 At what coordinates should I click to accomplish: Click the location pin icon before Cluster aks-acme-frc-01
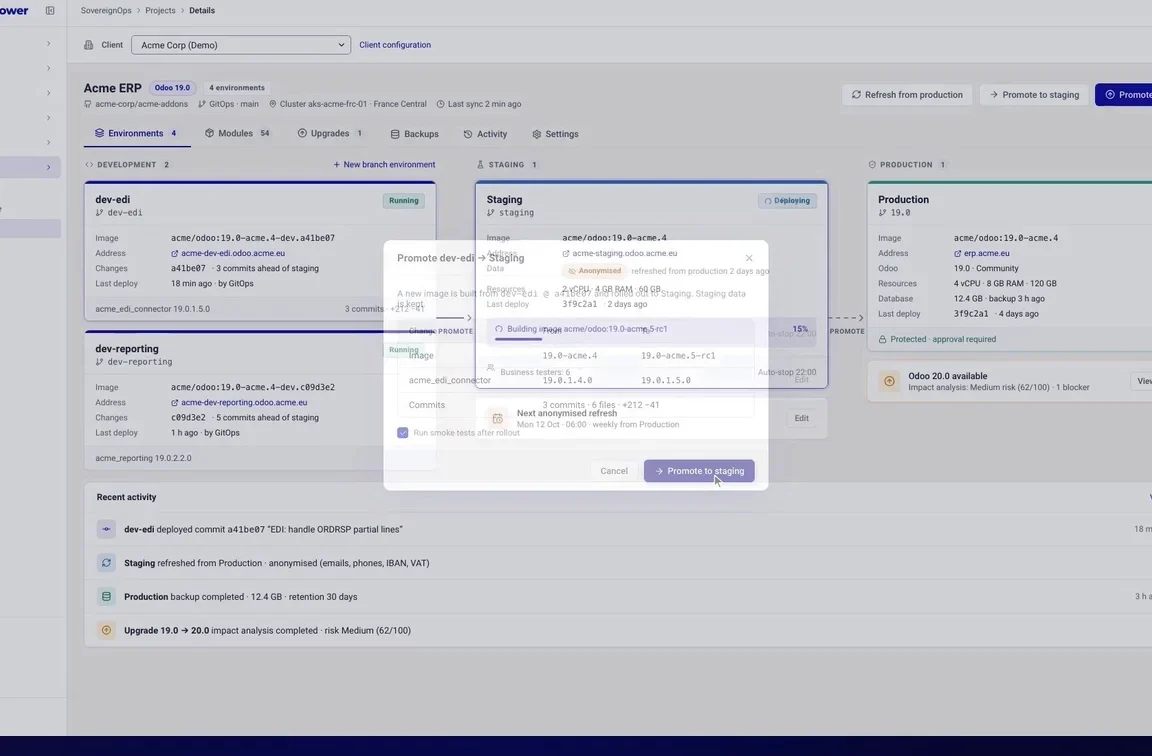pos(273,104)
